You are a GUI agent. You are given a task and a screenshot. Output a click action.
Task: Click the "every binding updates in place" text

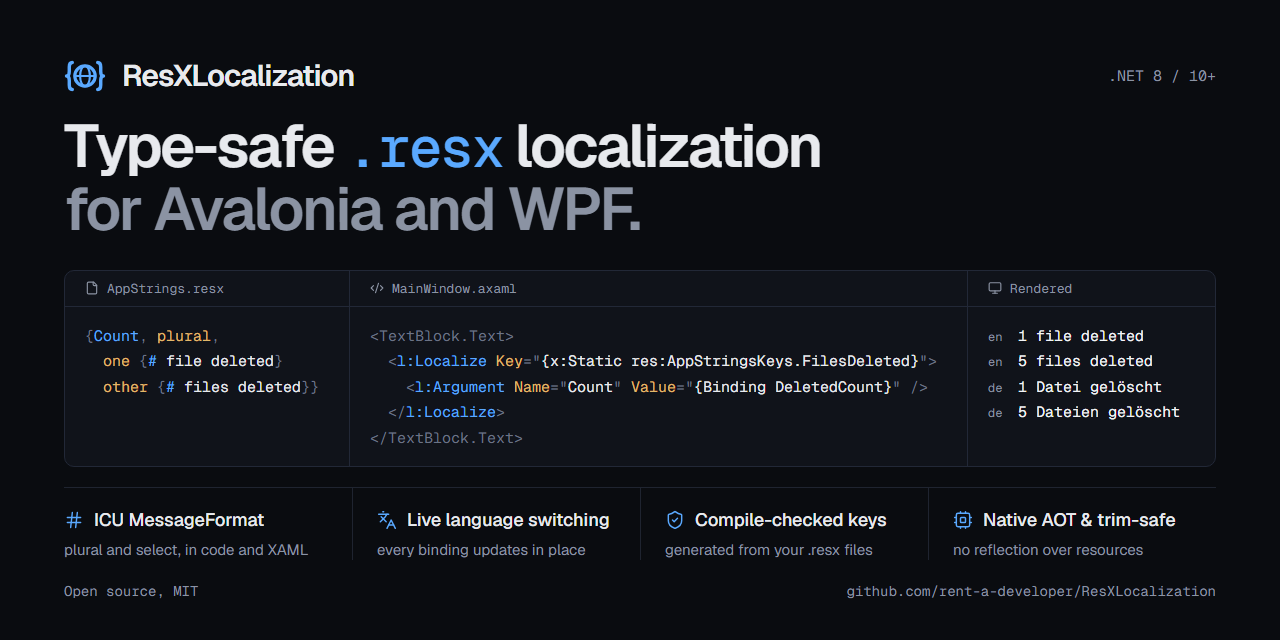[481, 550]
